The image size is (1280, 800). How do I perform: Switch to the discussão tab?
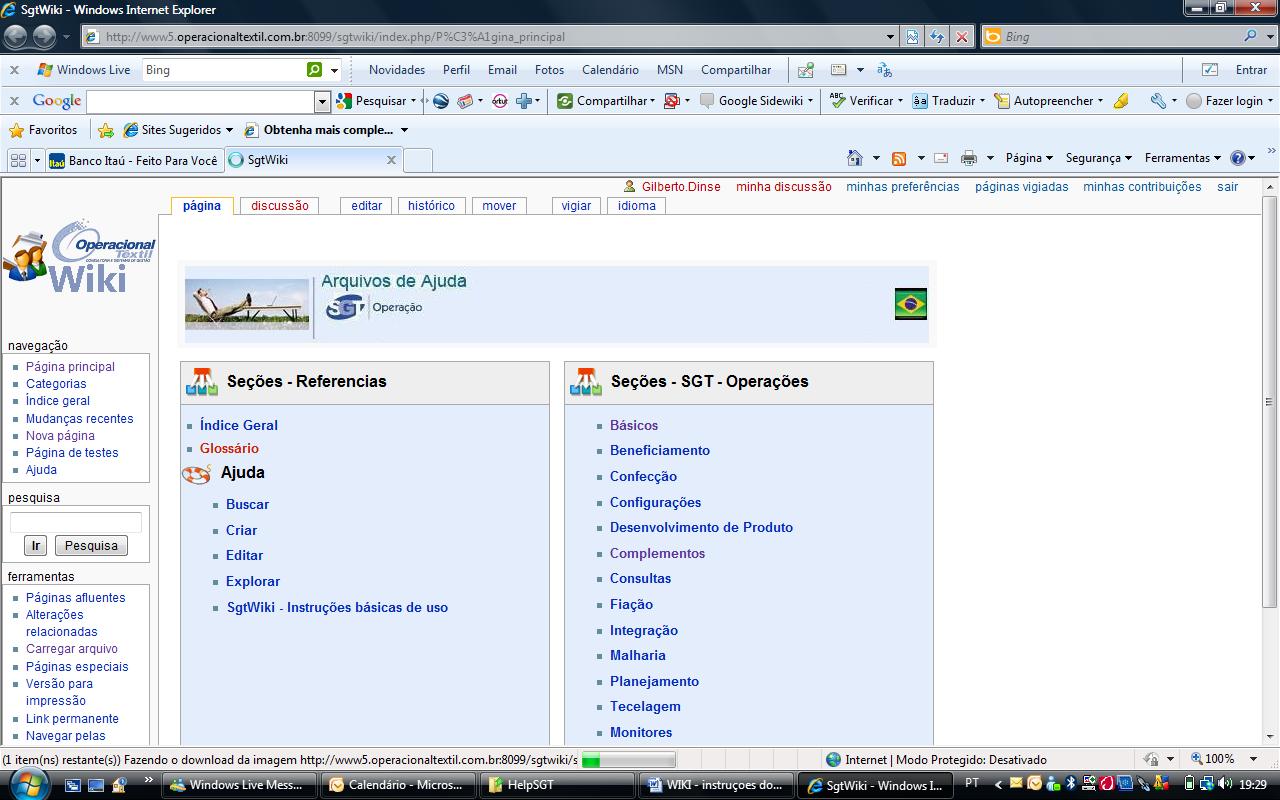click(x=280, y=206)
